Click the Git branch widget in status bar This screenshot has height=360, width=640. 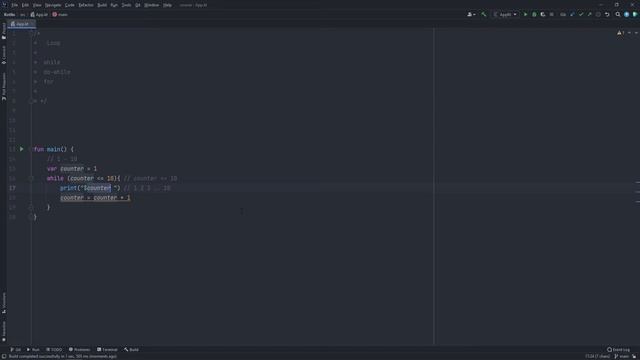621,356
